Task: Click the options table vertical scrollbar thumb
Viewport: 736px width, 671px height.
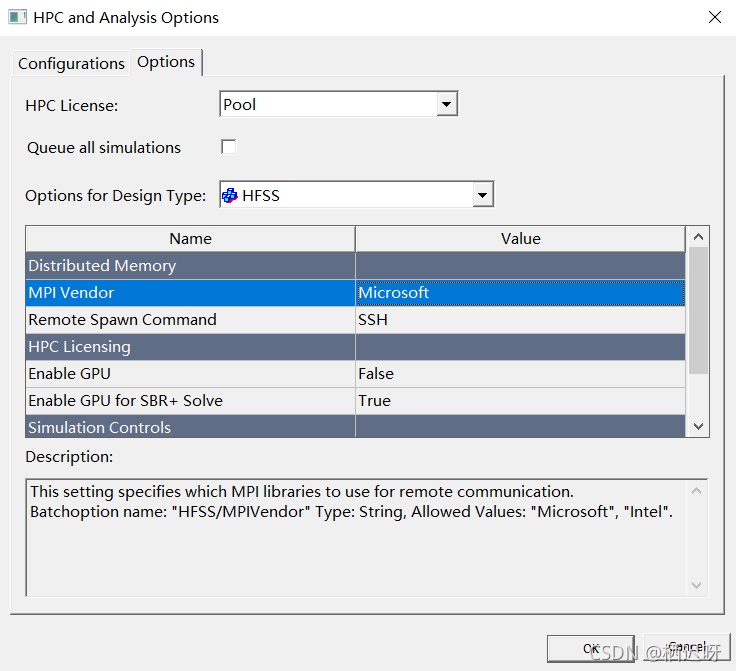Action: (698, 310)
